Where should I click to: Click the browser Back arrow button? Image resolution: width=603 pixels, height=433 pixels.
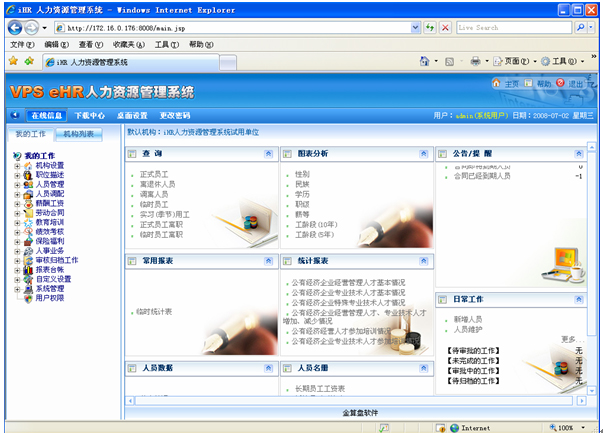[x=17, y=28]
